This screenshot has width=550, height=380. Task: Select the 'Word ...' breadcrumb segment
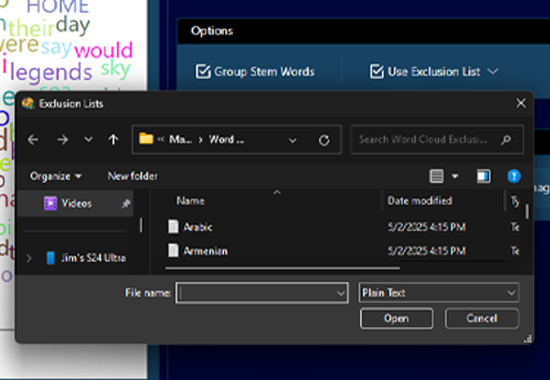[x=226, y=140]
